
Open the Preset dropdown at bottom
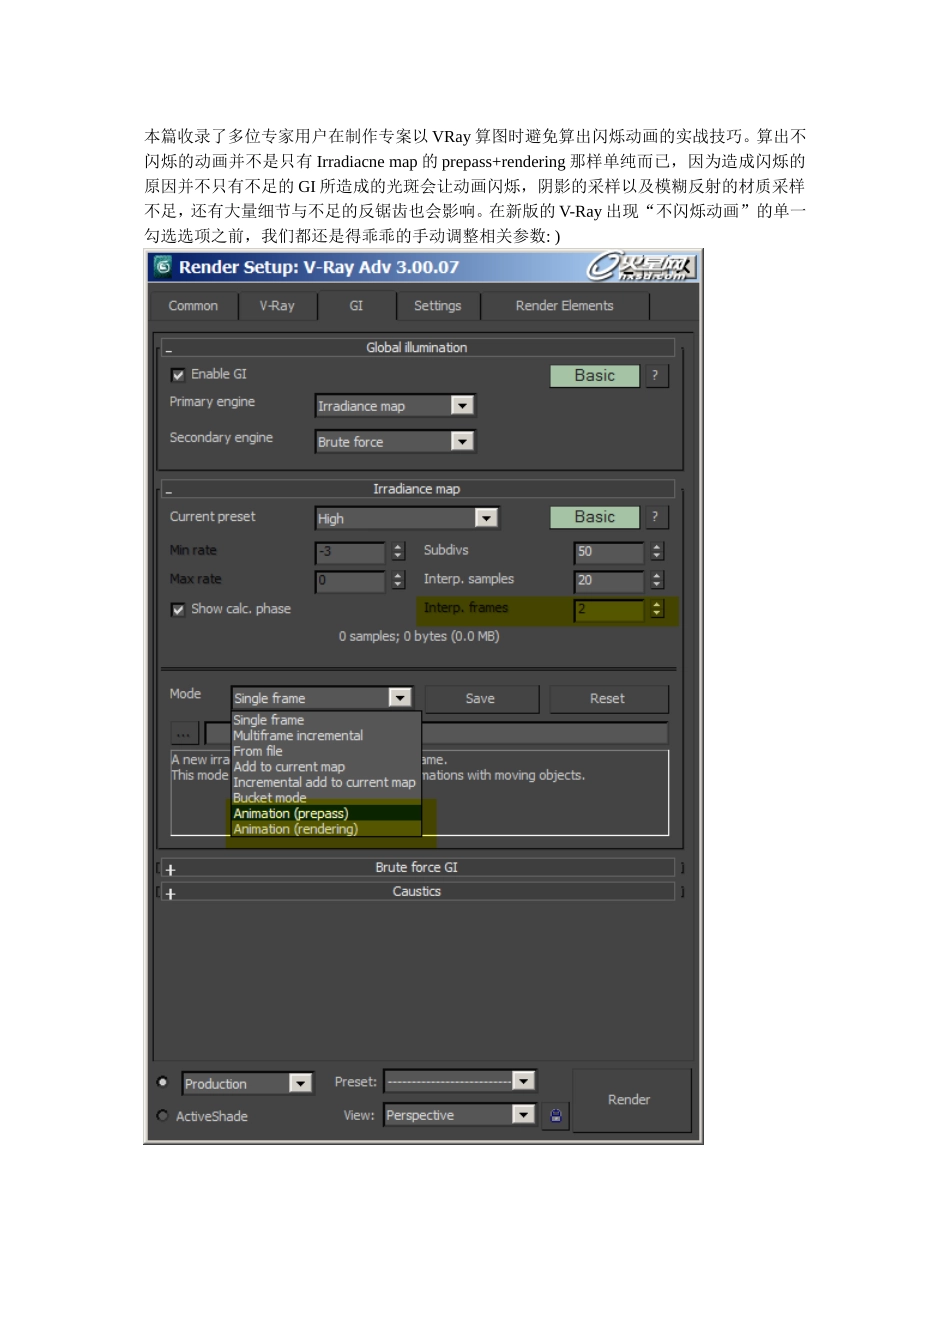pyautogui.click(x=460, y=1081)
